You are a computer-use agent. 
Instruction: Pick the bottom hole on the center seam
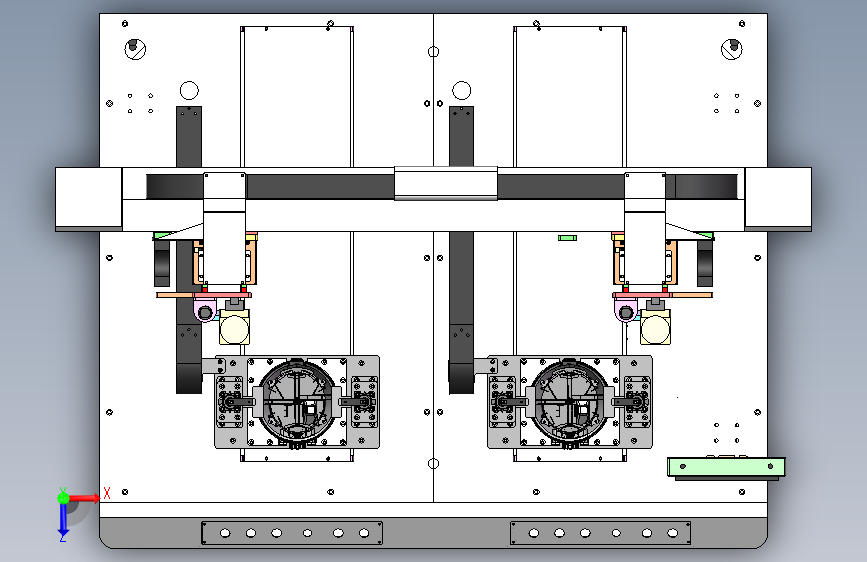(x=434, y=464)
